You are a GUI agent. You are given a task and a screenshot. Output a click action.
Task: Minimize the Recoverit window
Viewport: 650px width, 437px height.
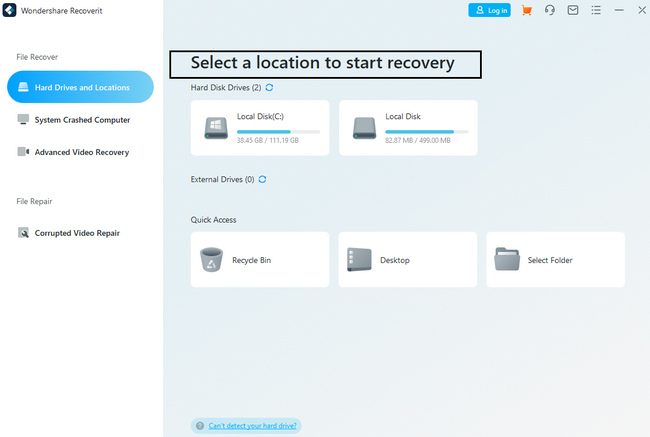click(x=619, y=10)
